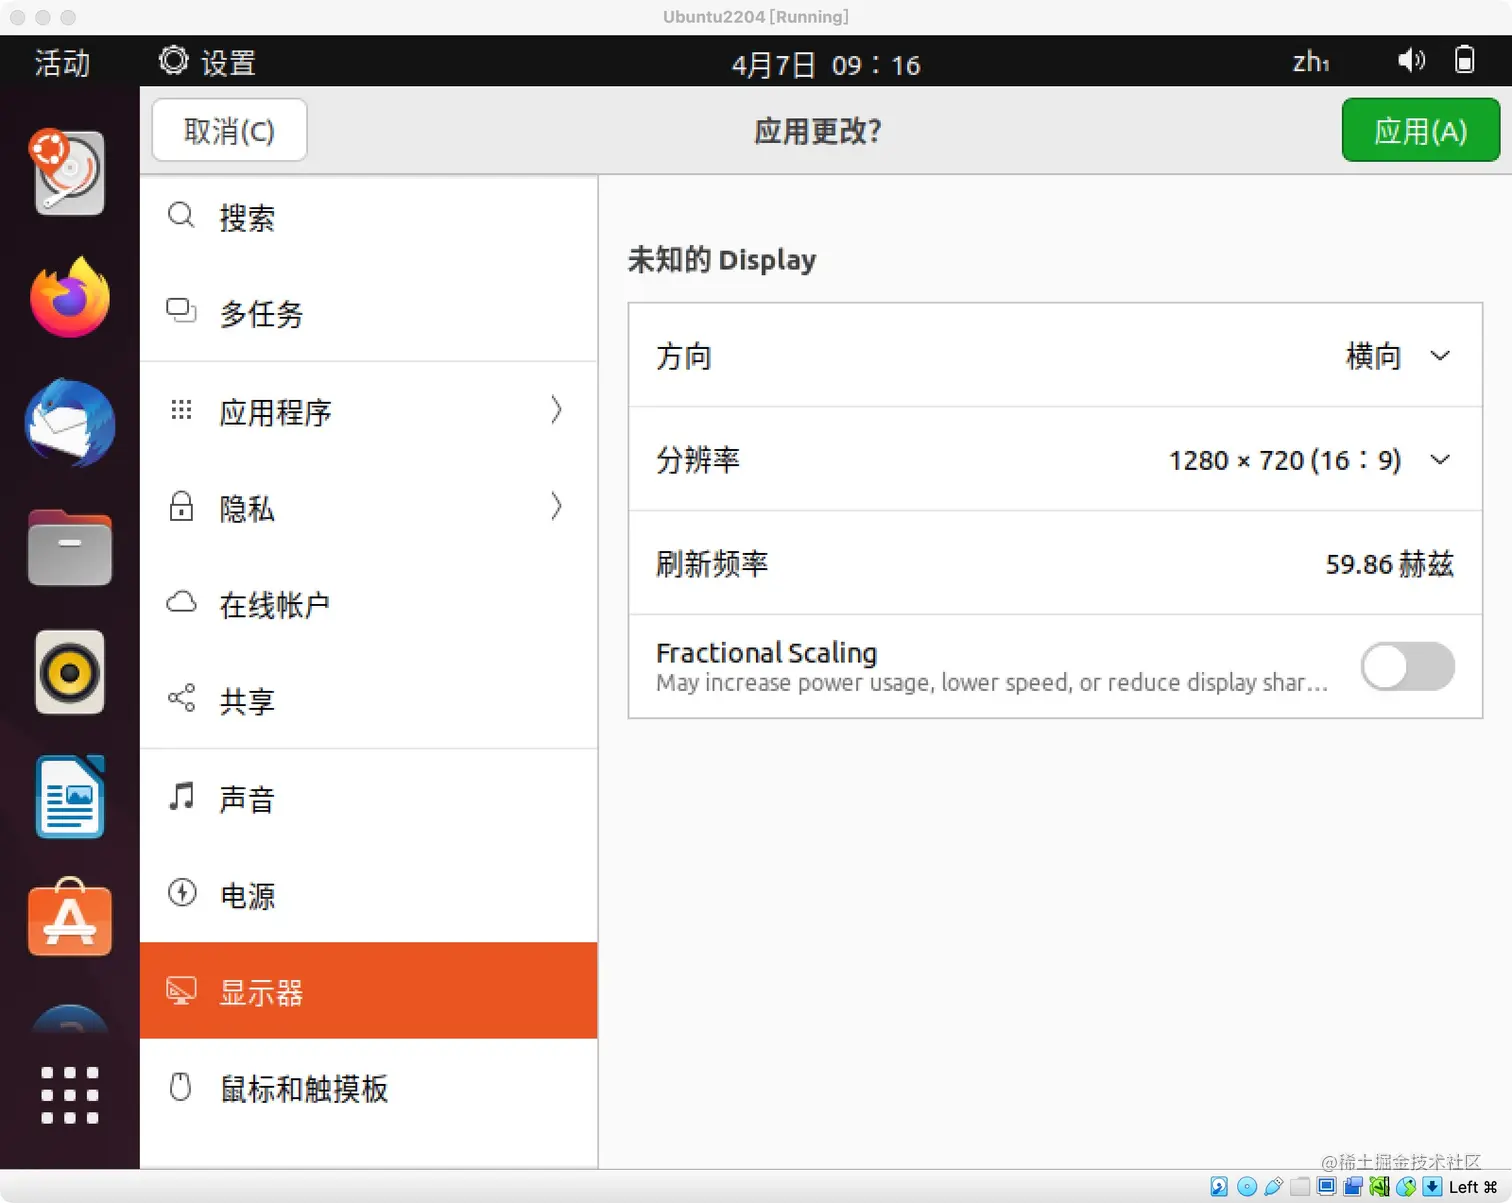
Task: Launch Thunderbird mail from the dock
Action: pos(69,423)
